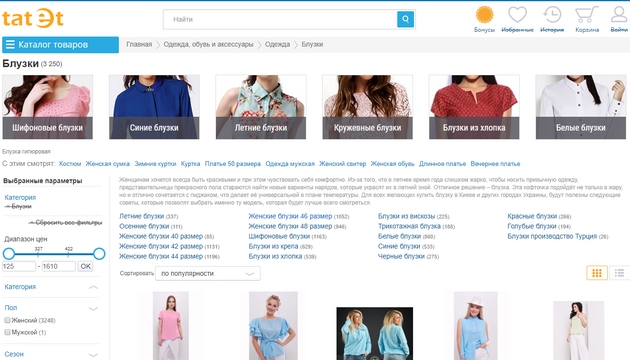This screenshot has width=630, height=360.
Task: Click the Войти user profile icon
Action: (x=619, y=15)
